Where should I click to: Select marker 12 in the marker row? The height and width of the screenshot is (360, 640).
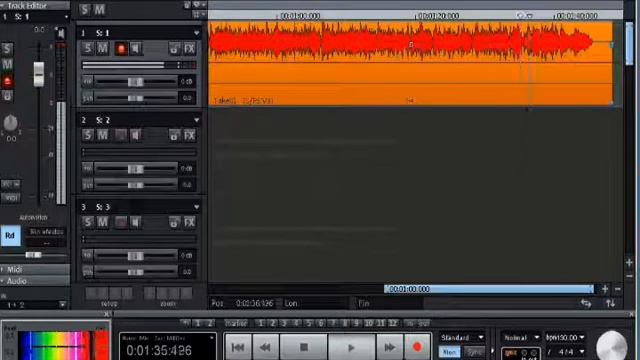point(393,323)
